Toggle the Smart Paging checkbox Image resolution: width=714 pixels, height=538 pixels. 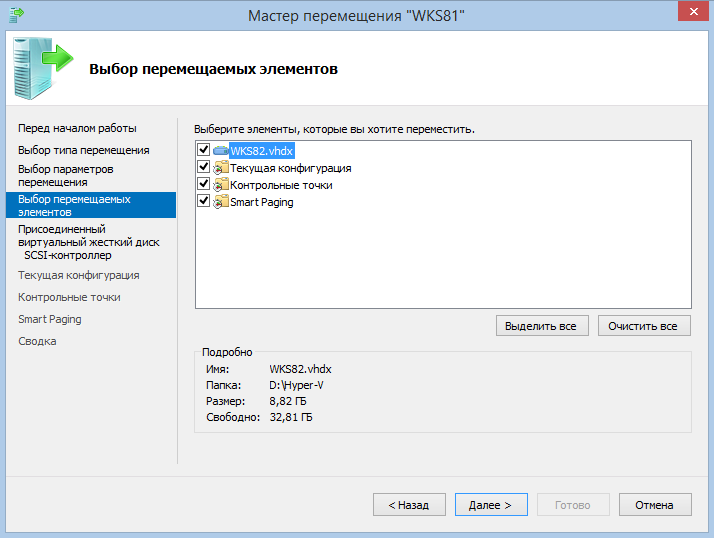(x=204, y=202)
